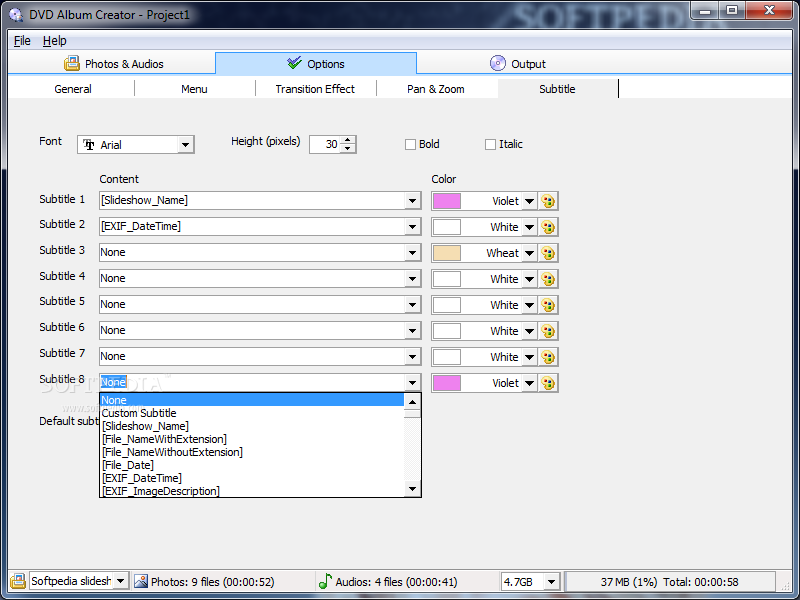Viewport: 800px width, 600px height.
Task: Open the color palette picker for Subtitle 3
Action: (x=548, y=253)
